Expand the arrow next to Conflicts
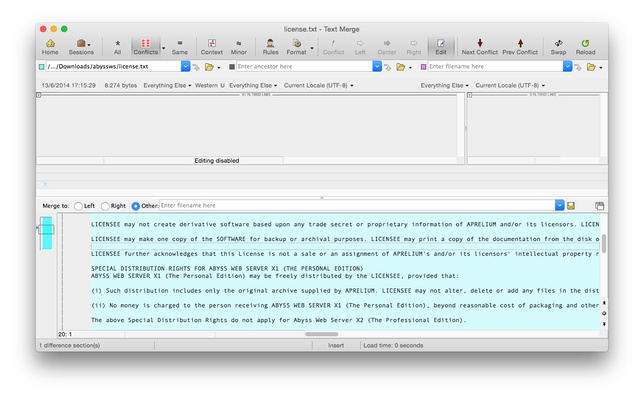Screen dimensions: 644x400 click(163, 48)
